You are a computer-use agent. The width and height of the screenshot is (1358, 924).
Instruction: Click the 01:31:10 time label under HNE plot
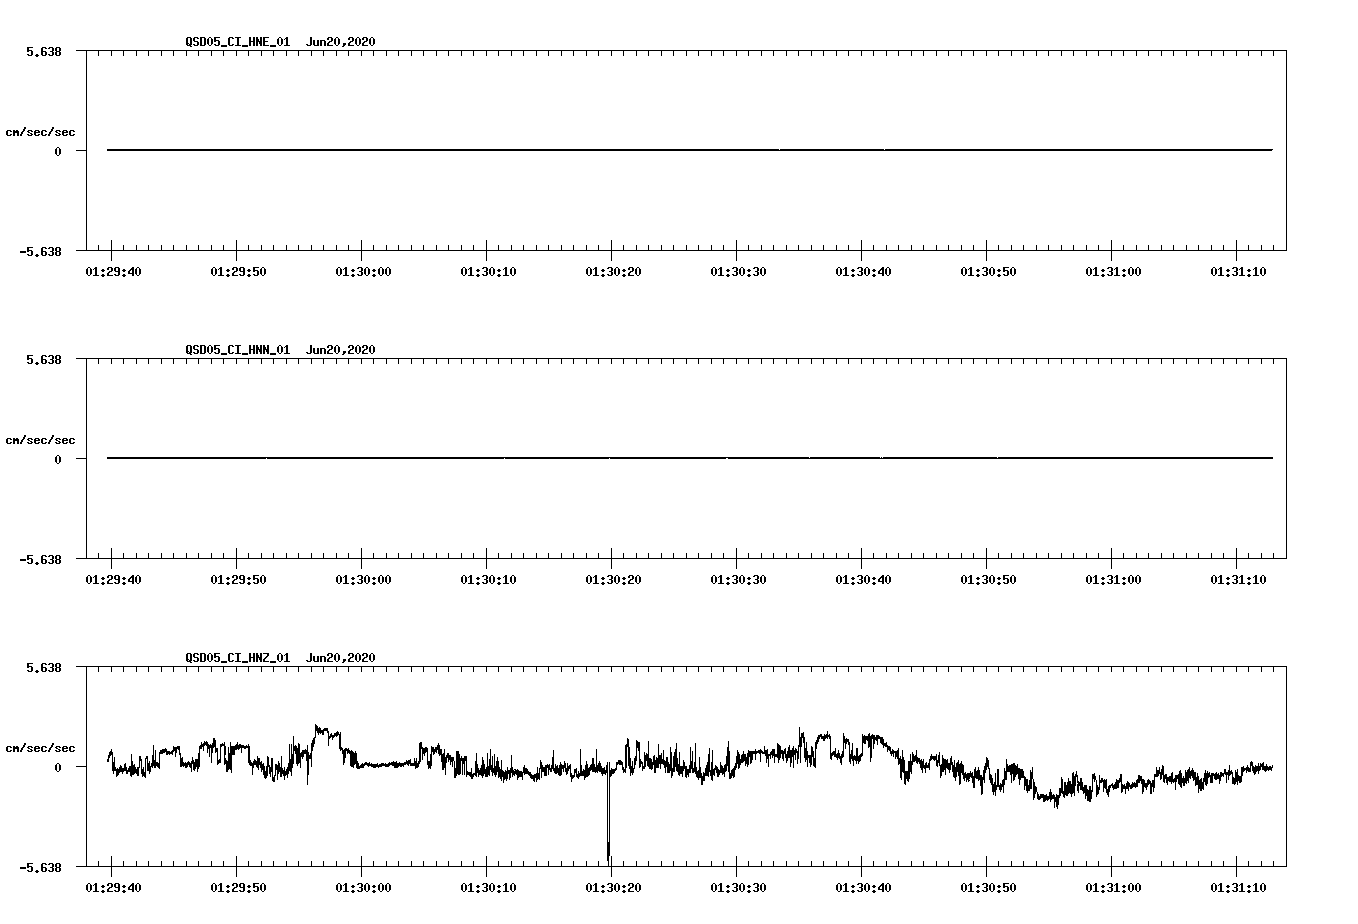tap(1237, 271)
